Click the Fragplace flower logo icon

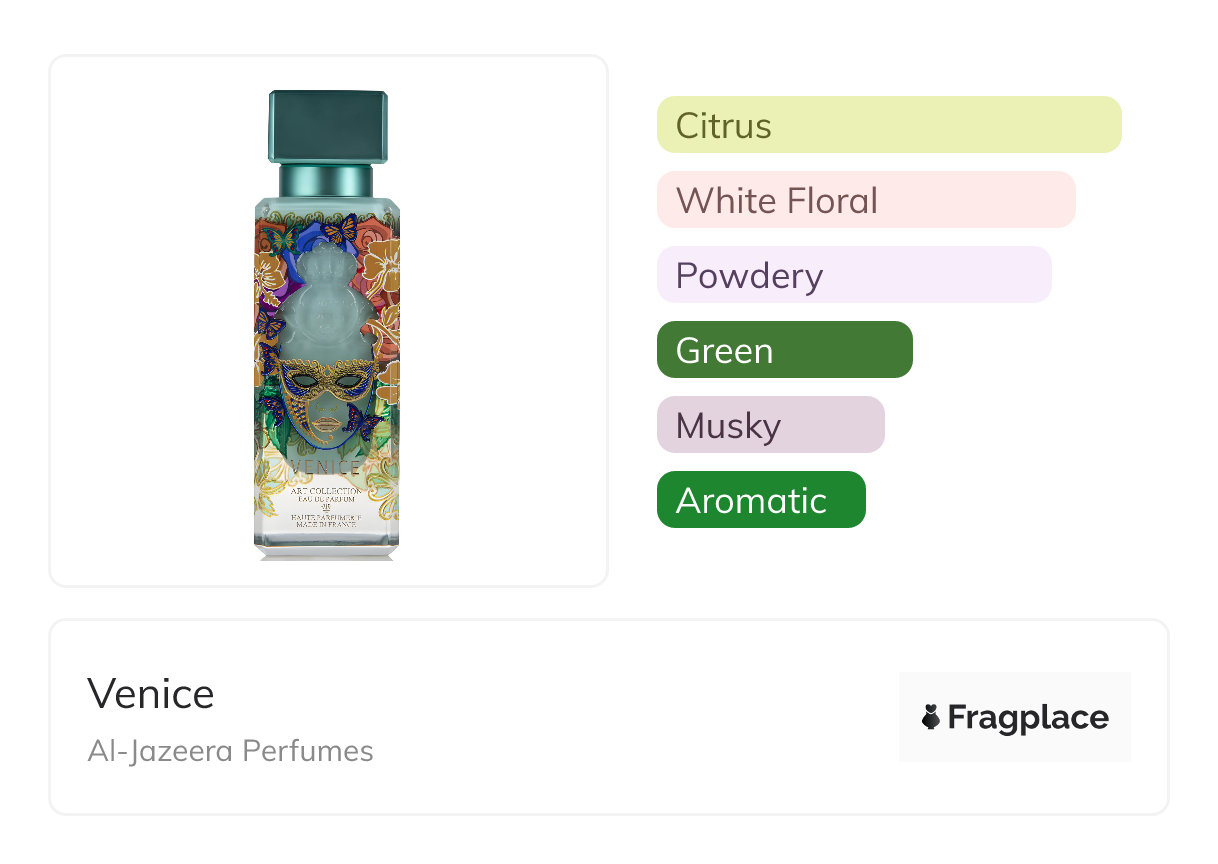point(931,717)
